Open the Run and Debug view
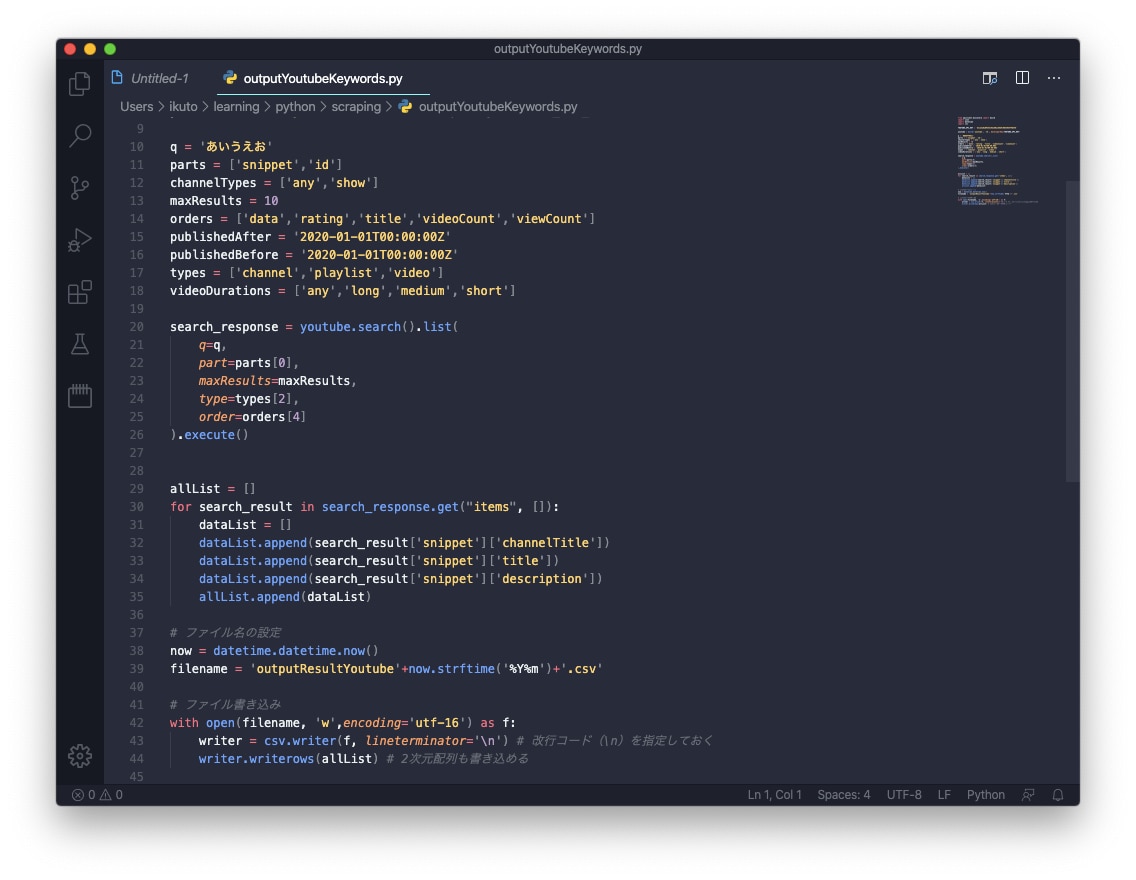 pos(80,240)
